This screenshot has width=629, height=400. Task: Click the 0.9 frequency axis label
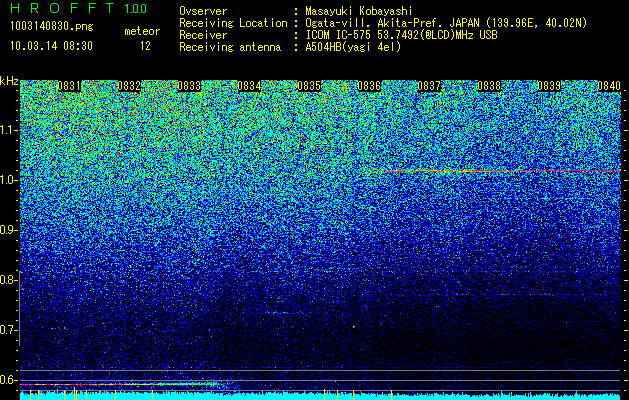click(x=7, y=230)
